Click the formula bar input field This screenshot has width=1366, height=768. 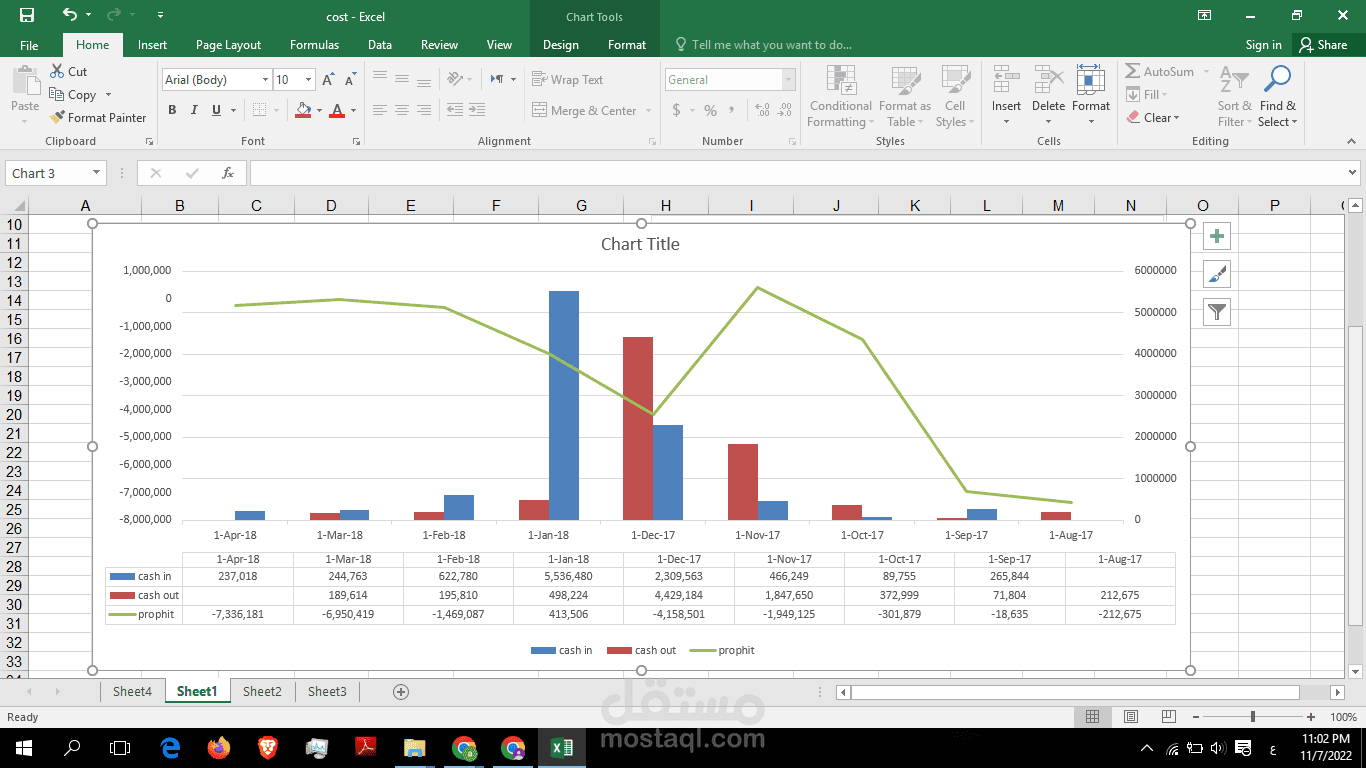[797, 173]
